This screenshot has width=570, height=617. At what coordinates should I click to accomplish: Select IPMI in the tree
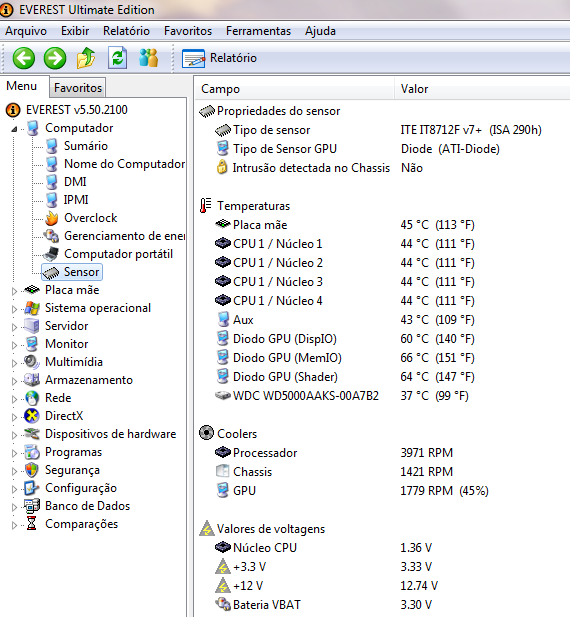click(76, 200)
